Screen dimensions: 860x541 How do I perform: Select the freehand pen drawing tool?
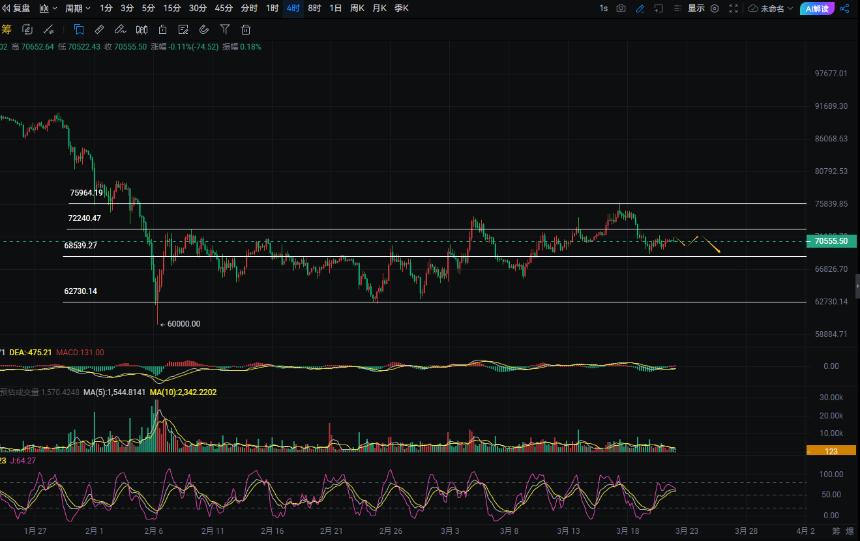pos(120,30)
